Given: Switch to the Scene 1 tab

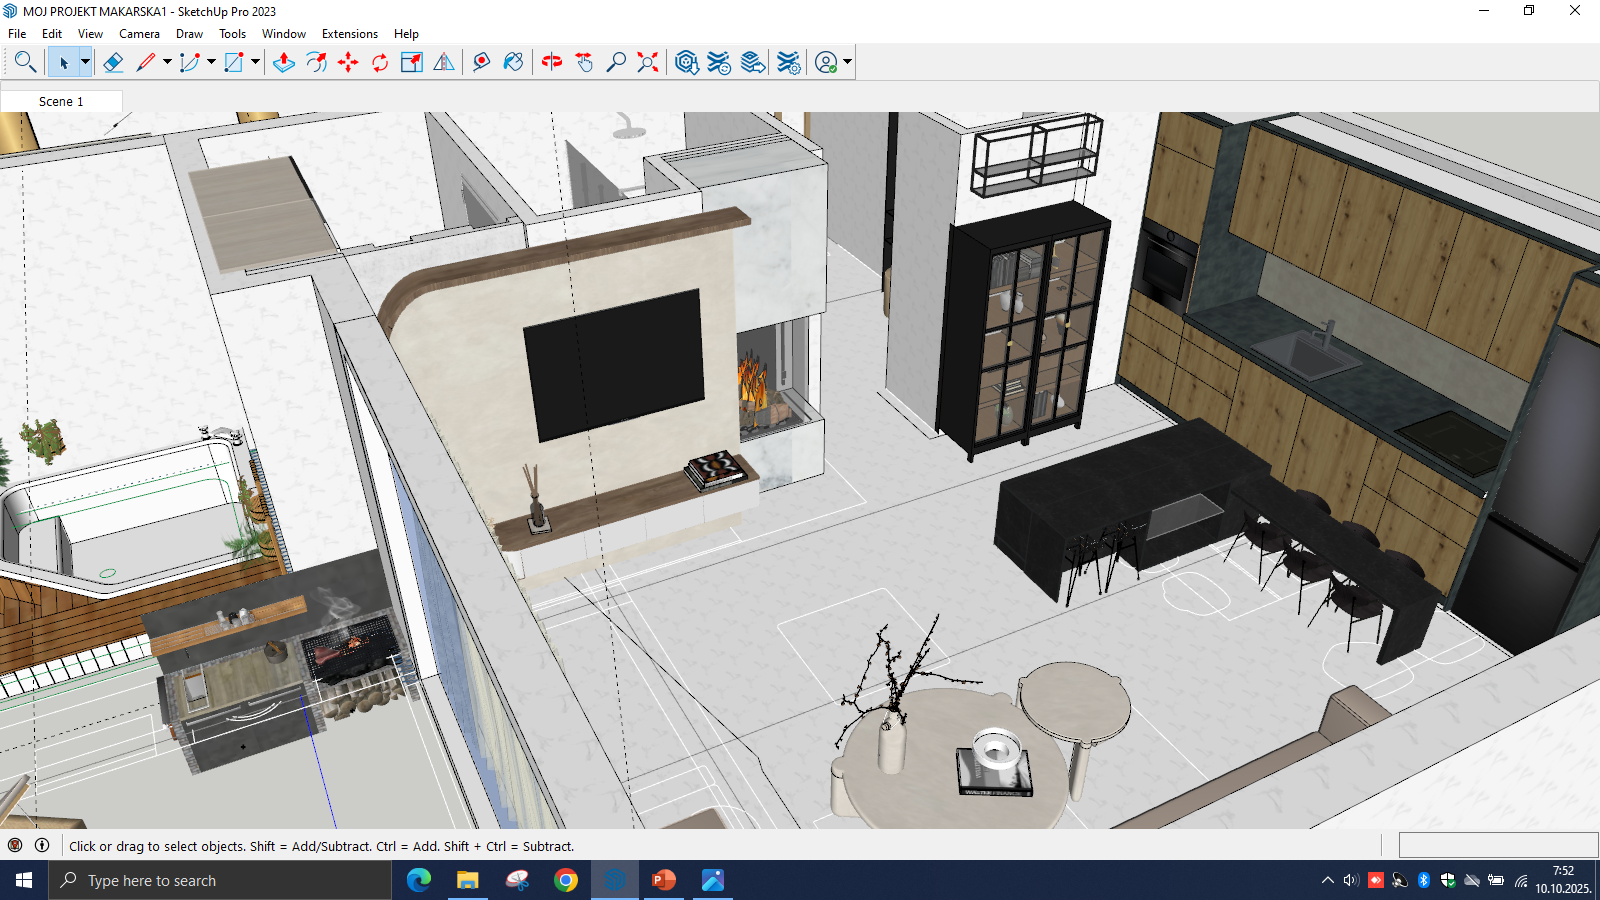Looking at the screenshot, I should coord(61,101).
